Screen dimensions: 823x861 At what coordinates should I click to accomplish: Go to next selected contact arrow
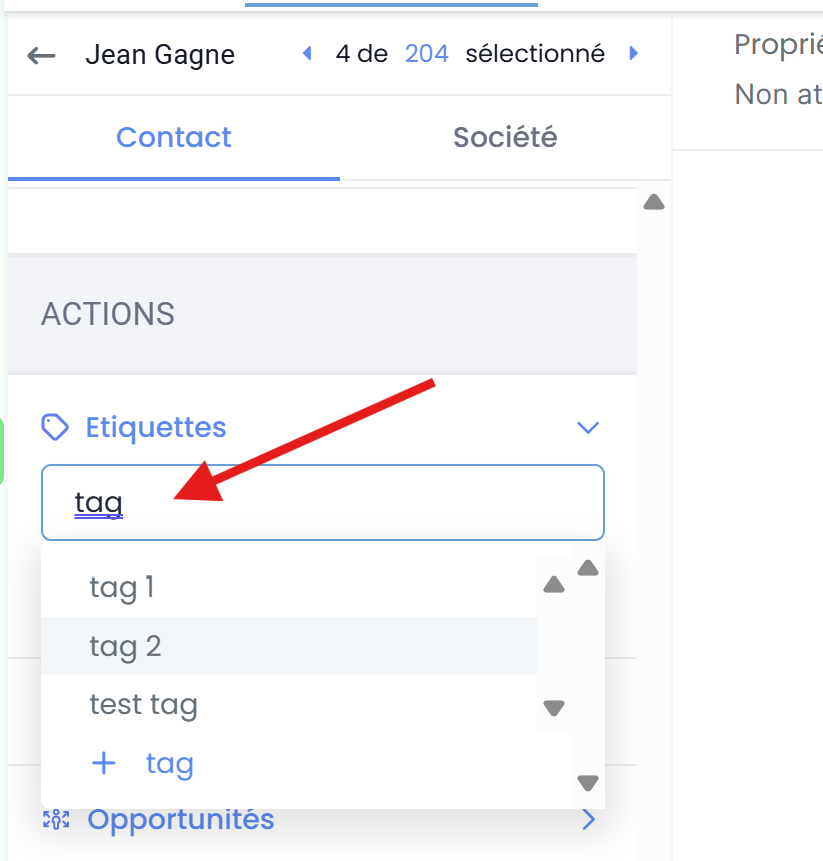coord(634,53)
